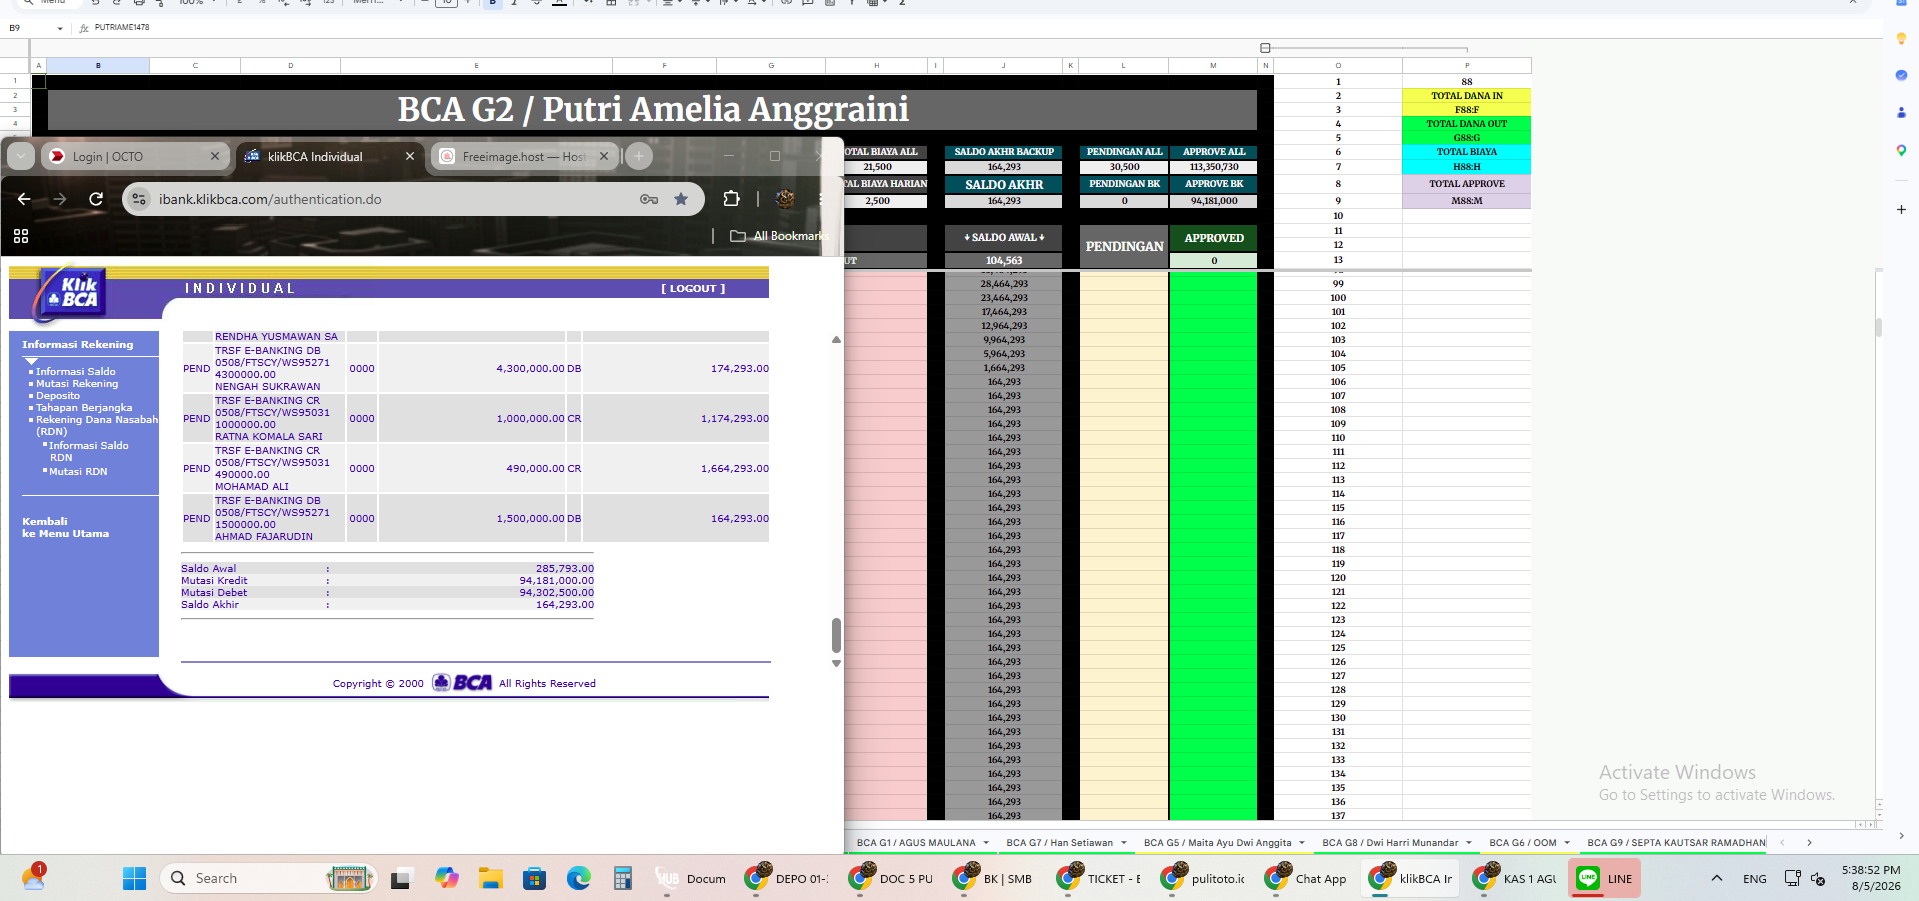Open Google Keep in Sheets side panel
This screenshot has width=1919, height=901.
(1901, 39)
